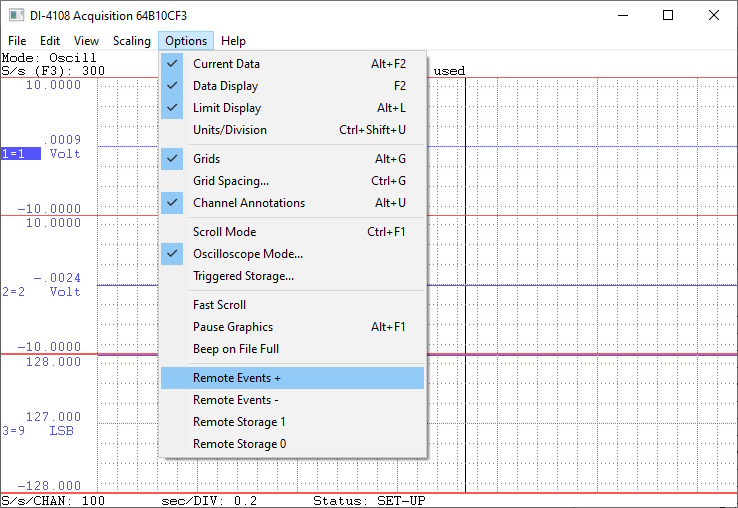
Task: Minimize the acquisition window
Action: click(x=623, y=15)
